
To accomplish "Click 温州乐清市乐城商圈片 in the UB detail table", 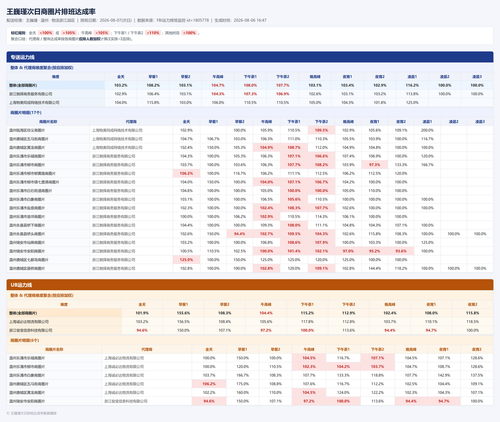I will click(x=27, y=358).
